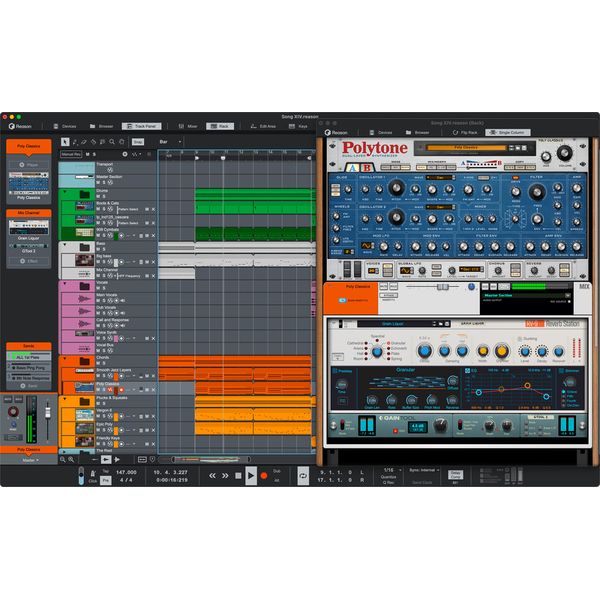Viewport: 600px width, 600px height.
Task: Click zoom in magnifier below track list
Action: click(71, 460)
